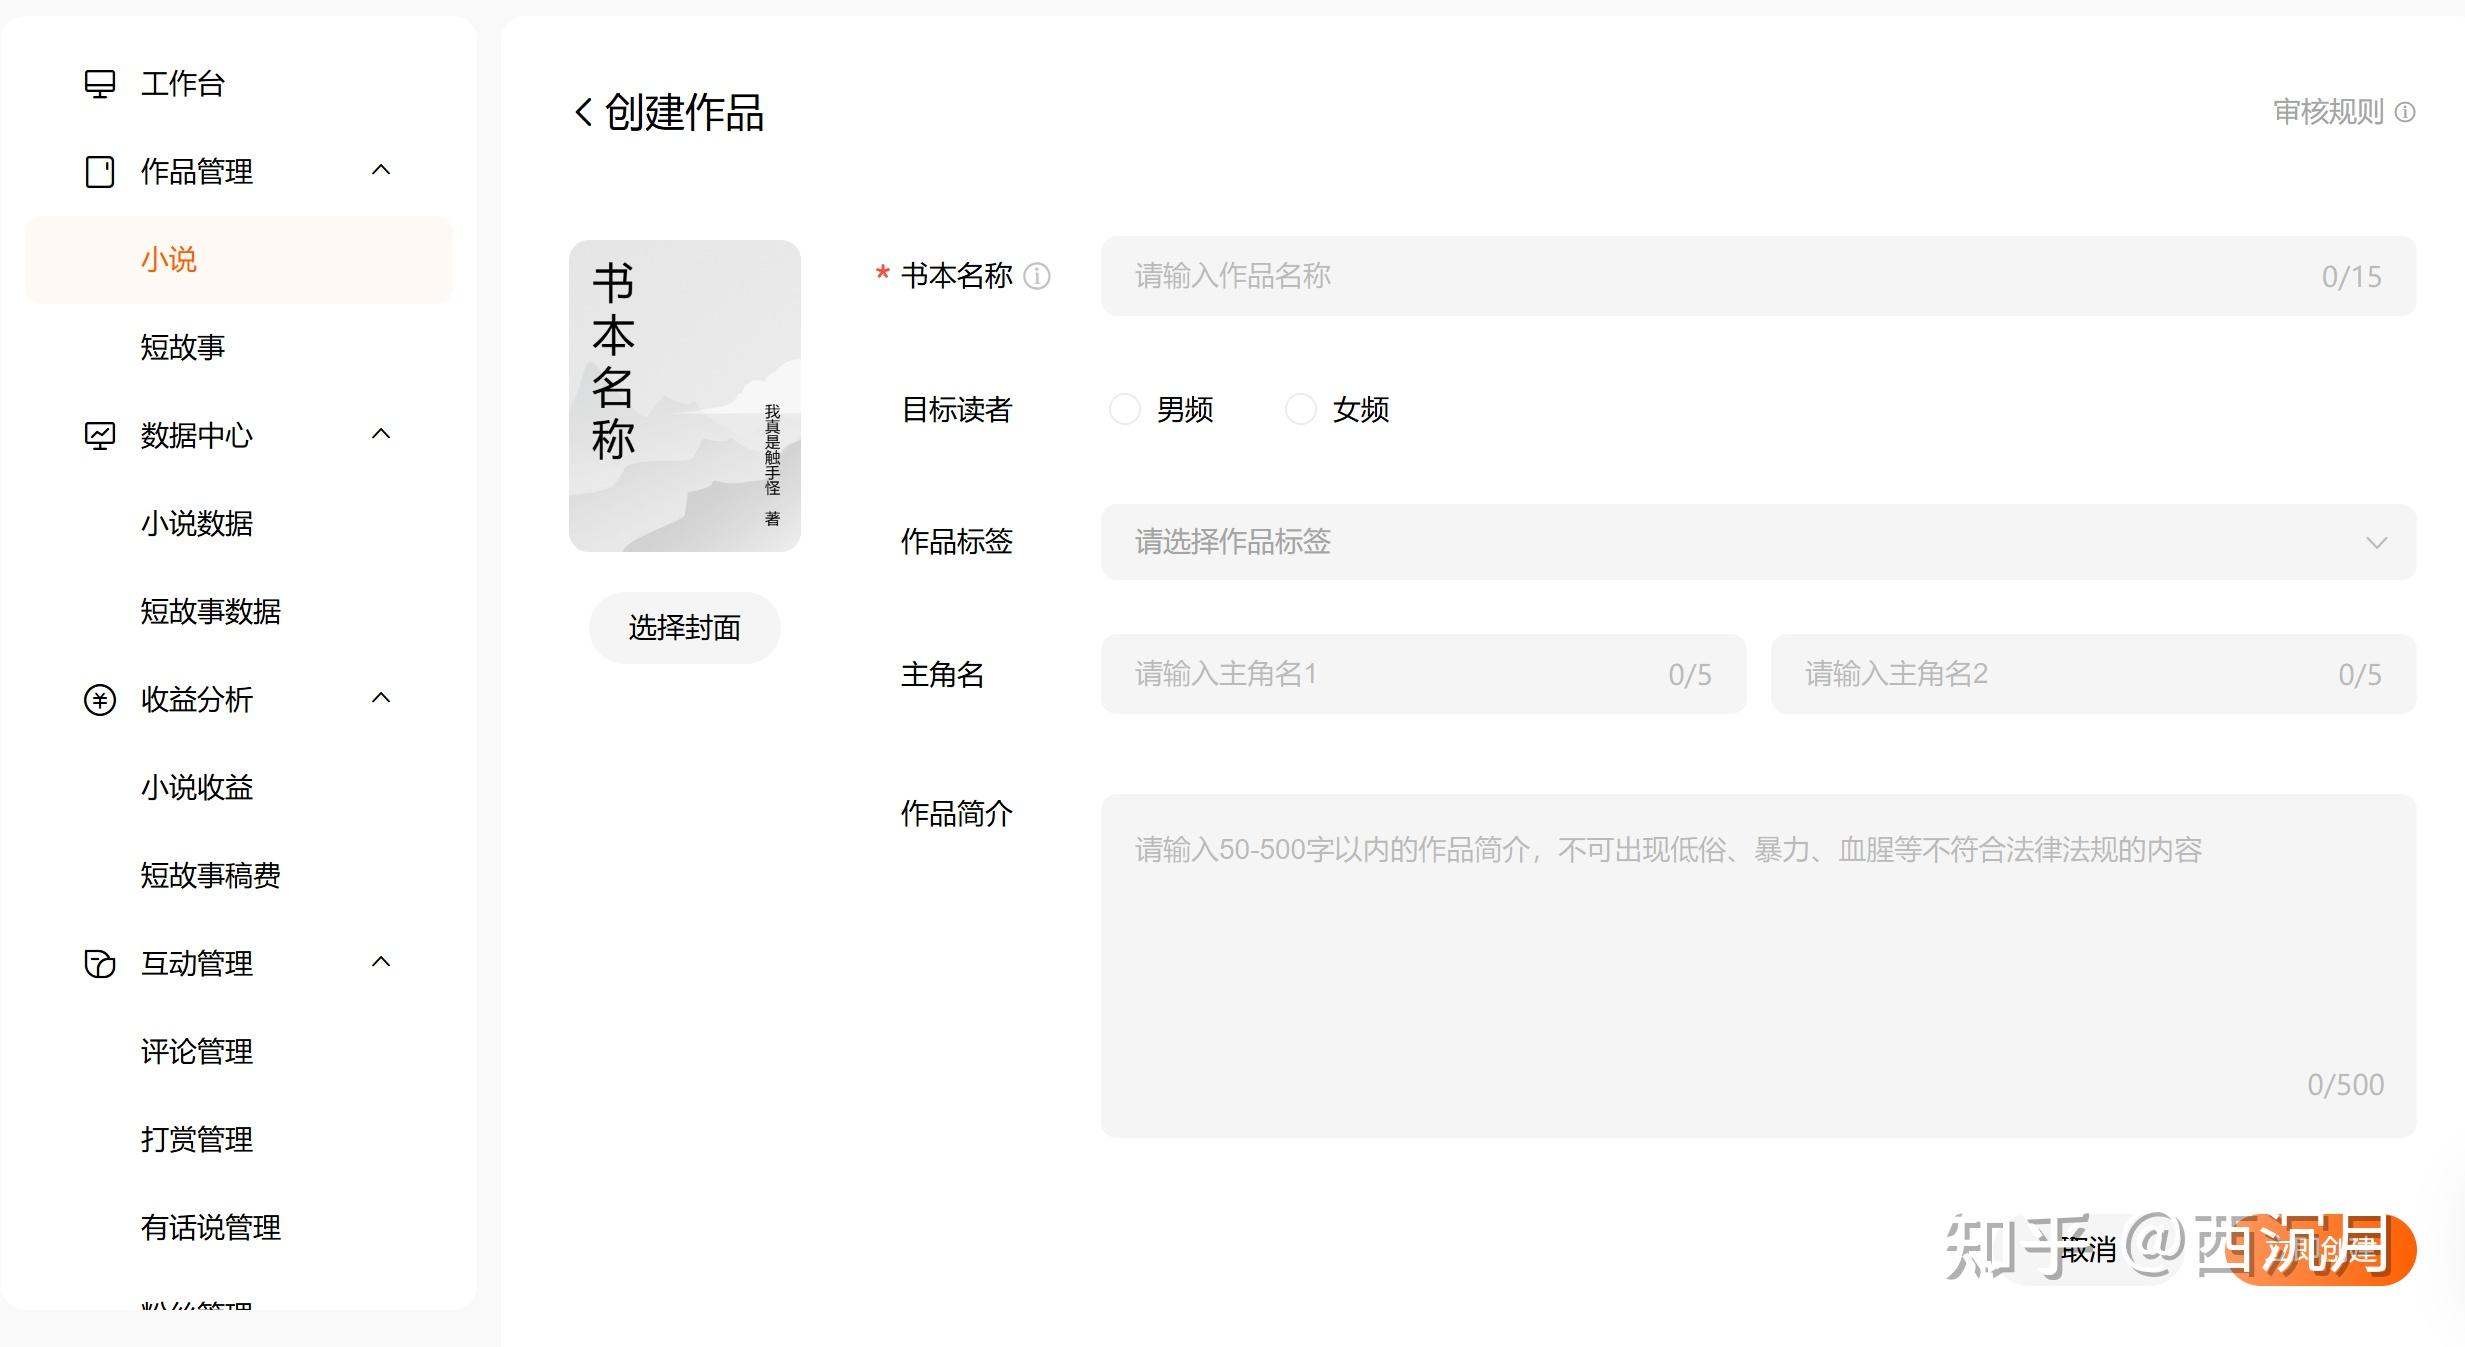Image resolution: width=2465 pixels, height=1347 pixels.
Task: Click the 工作台 monitor icon
Action: pos(100,84)
